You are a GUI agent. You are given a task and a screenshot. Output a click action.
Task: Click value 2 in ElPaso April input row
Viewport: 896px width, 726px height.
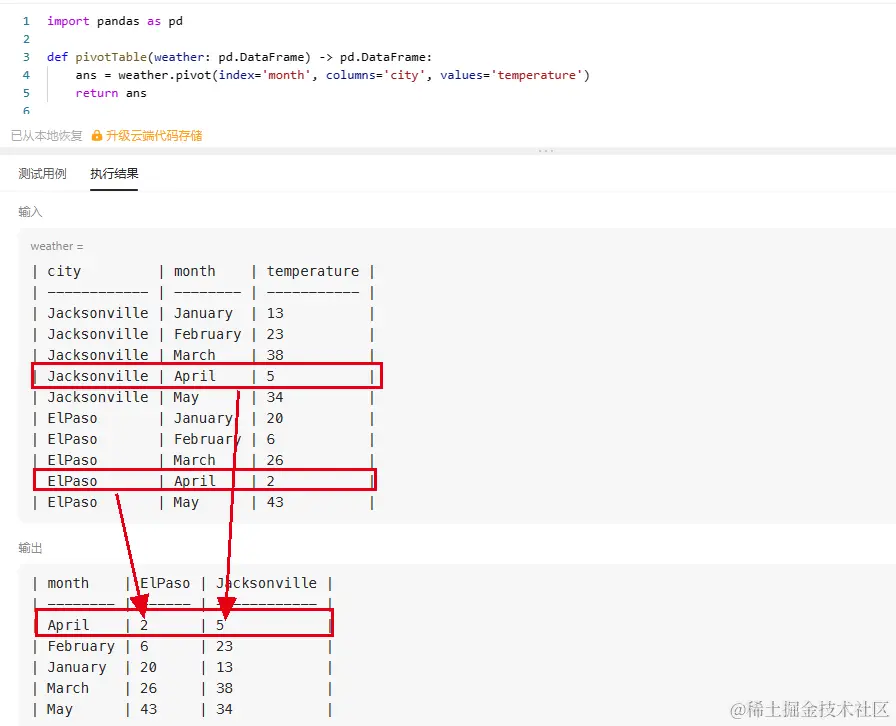tap(271, 481)
